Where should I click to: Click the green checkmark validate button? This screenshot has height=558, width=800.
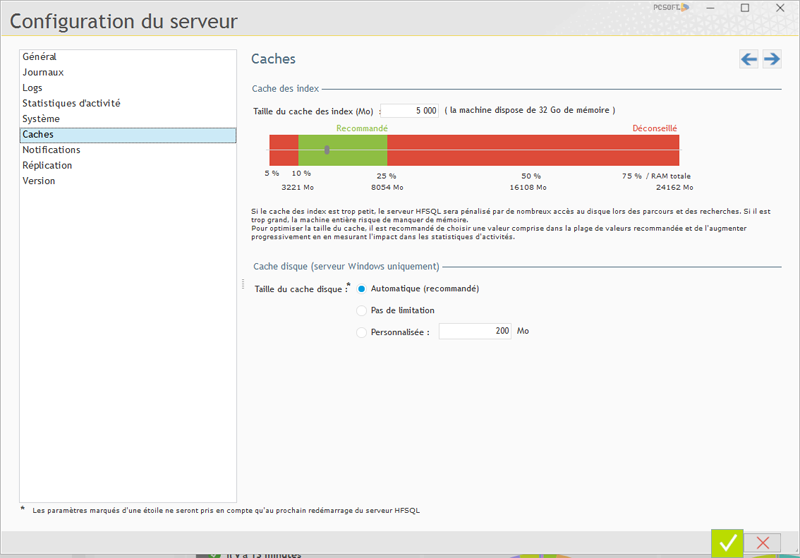(x=727, y=542)
